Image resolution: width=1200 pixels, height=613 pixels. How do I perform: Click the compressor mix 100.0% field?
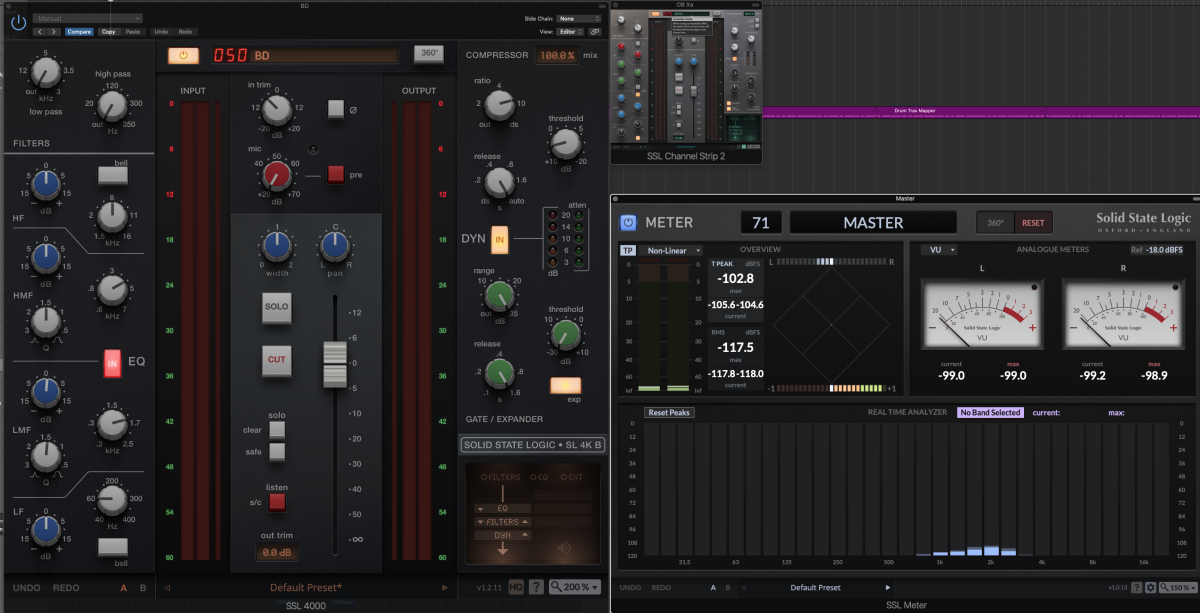coord(558,56)
